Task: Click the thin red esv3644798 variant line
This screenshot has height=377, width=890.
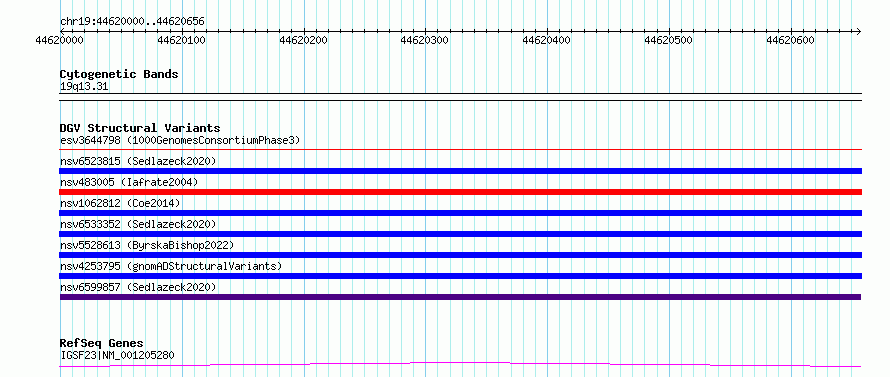Action: 460,150
